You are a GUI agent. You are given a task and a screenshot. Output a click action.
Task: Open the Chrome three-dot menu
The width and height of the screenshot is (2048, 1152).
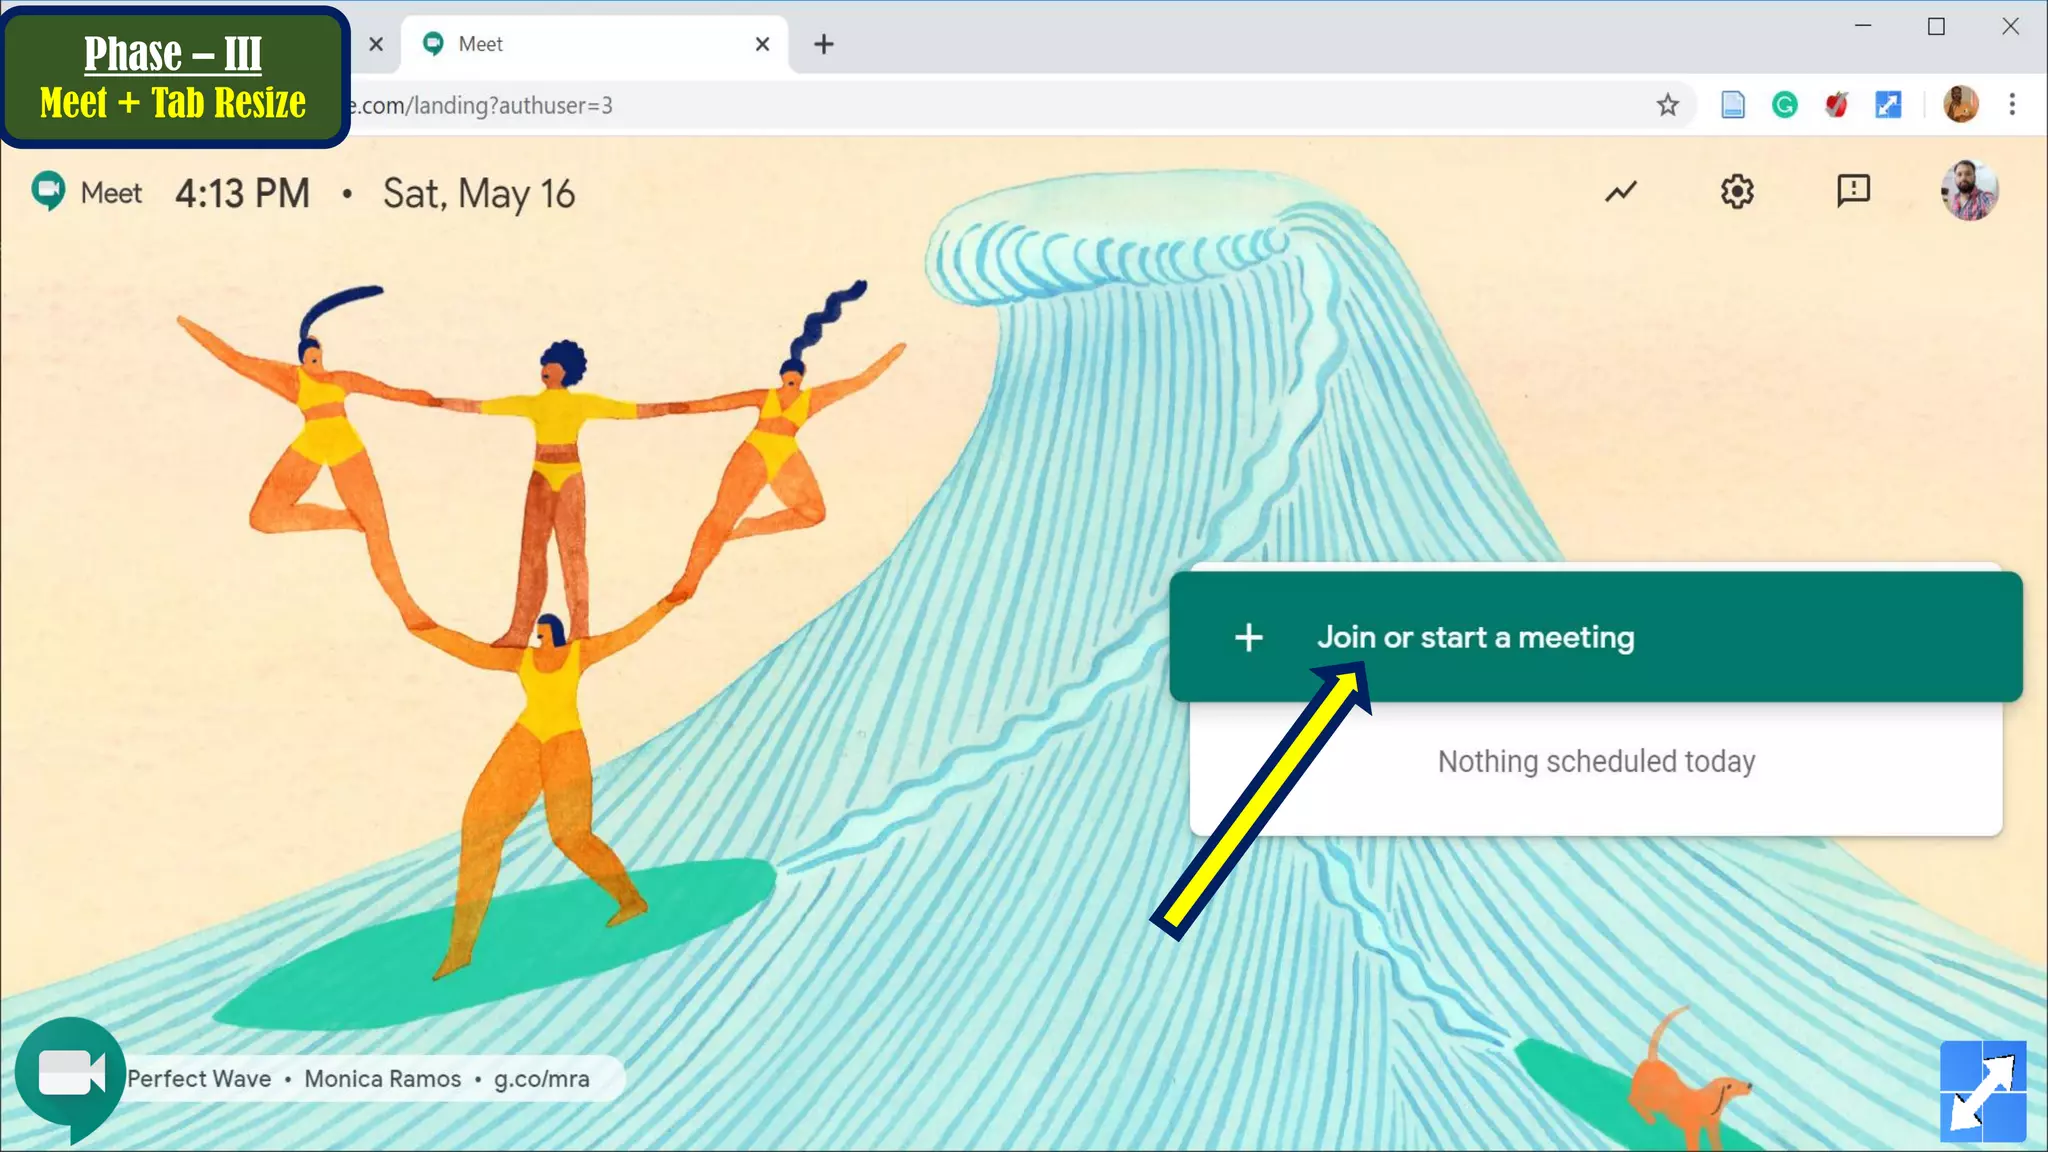(2012, 104)
